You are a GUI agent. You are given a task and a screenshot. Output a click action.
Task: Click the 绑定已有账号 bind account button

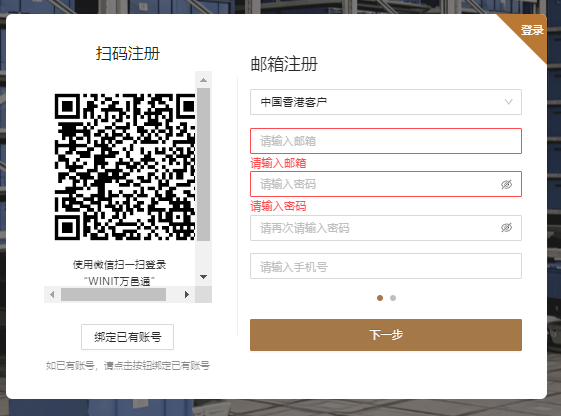tap(127, 337)
